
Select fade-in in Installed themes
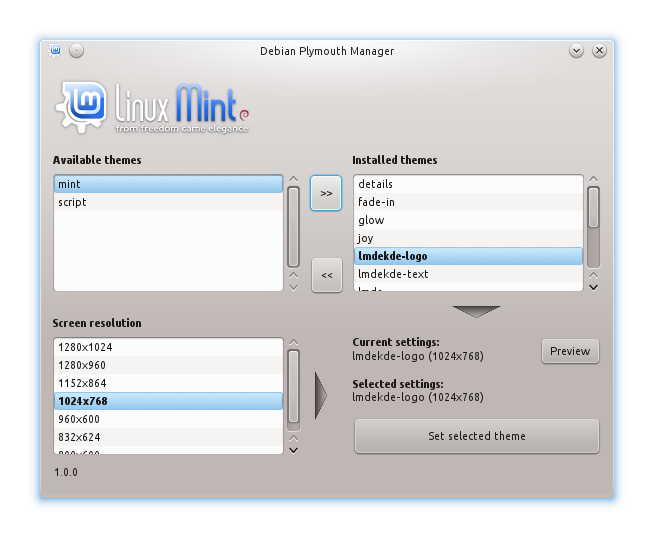pyautogui.click(x=468, y=202)
